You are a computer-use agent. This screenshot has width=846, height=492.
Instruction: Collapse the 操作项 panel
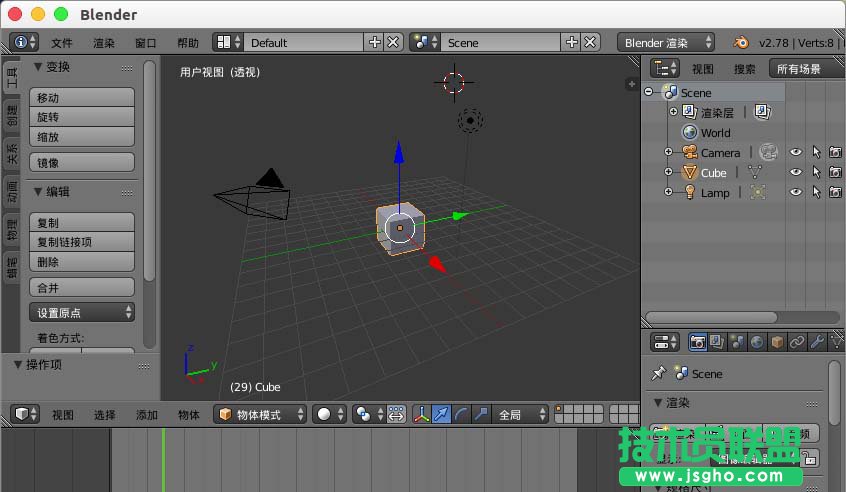[x=18, y=365]
